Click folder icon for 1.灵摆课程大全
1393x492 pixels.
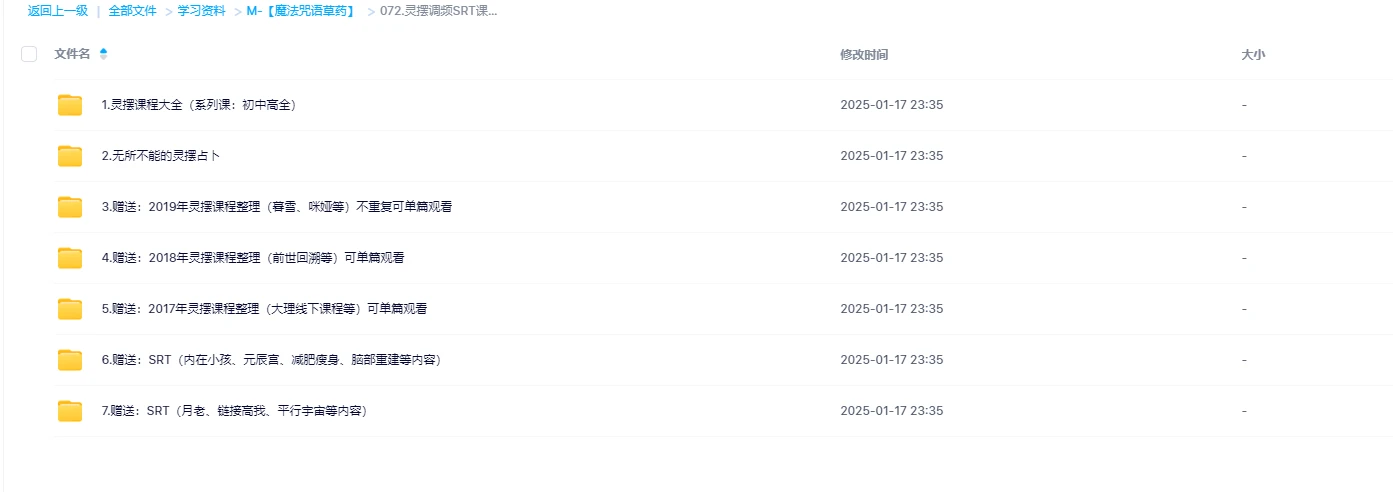[x=70, y=105]
